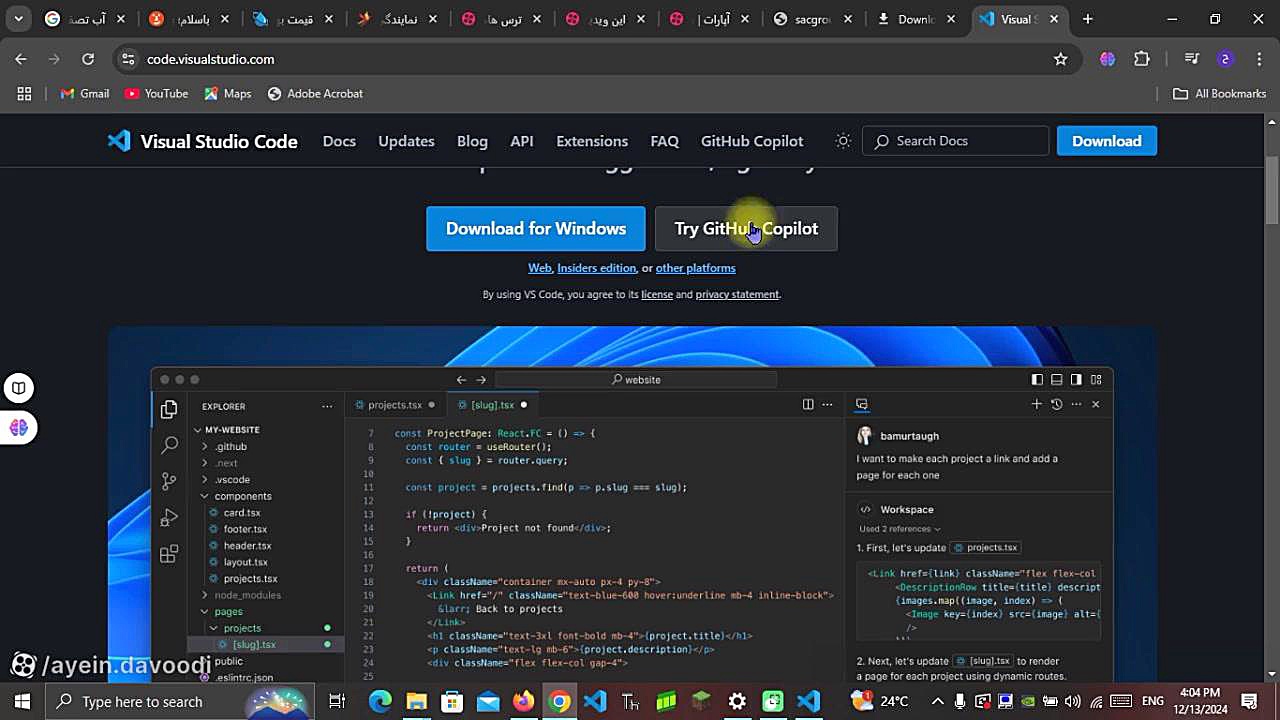Show hidden system tray icons
Image resolution: width=1280 pixels, height=720 pixels.
(x=937, y=701)
